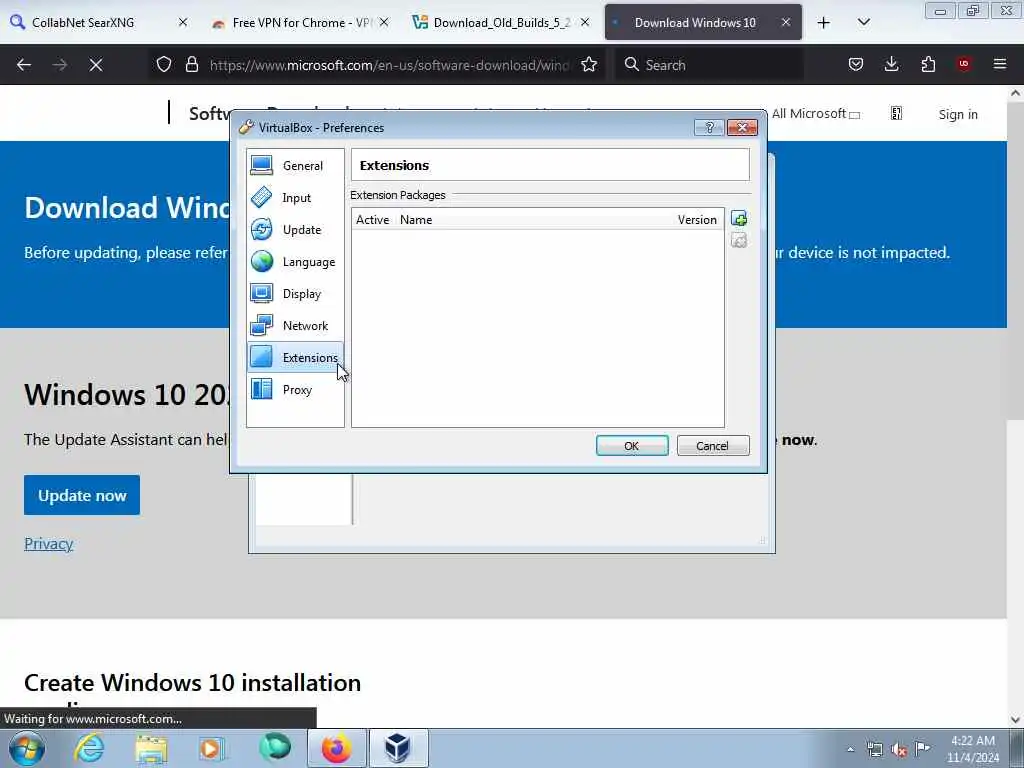Open the tracking protection shield icon
This screenshot has height=768, width=1024.
click(164, 64)
